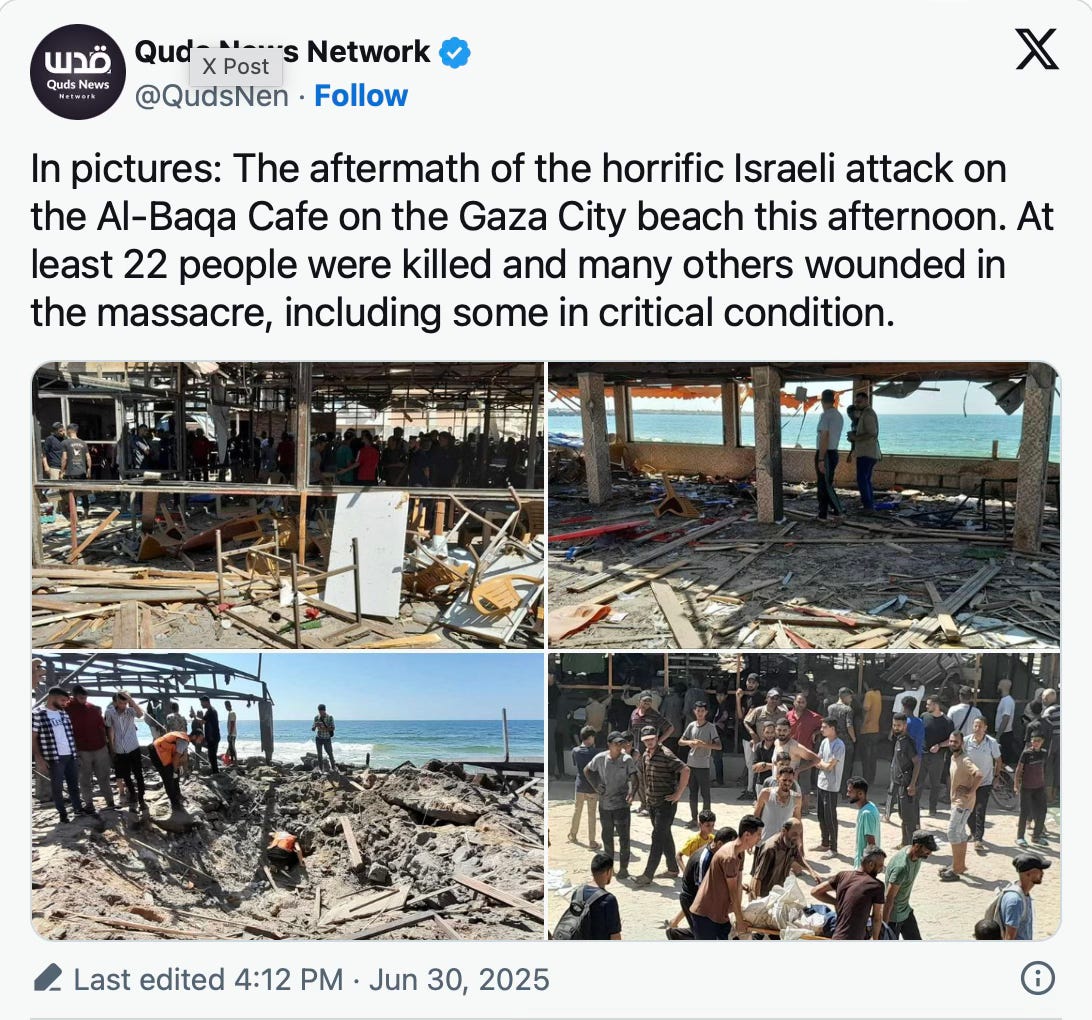This screenshot has height=1020, width=1092.
Task: Follow the Quds News Network account
Action: pos(361,95)
